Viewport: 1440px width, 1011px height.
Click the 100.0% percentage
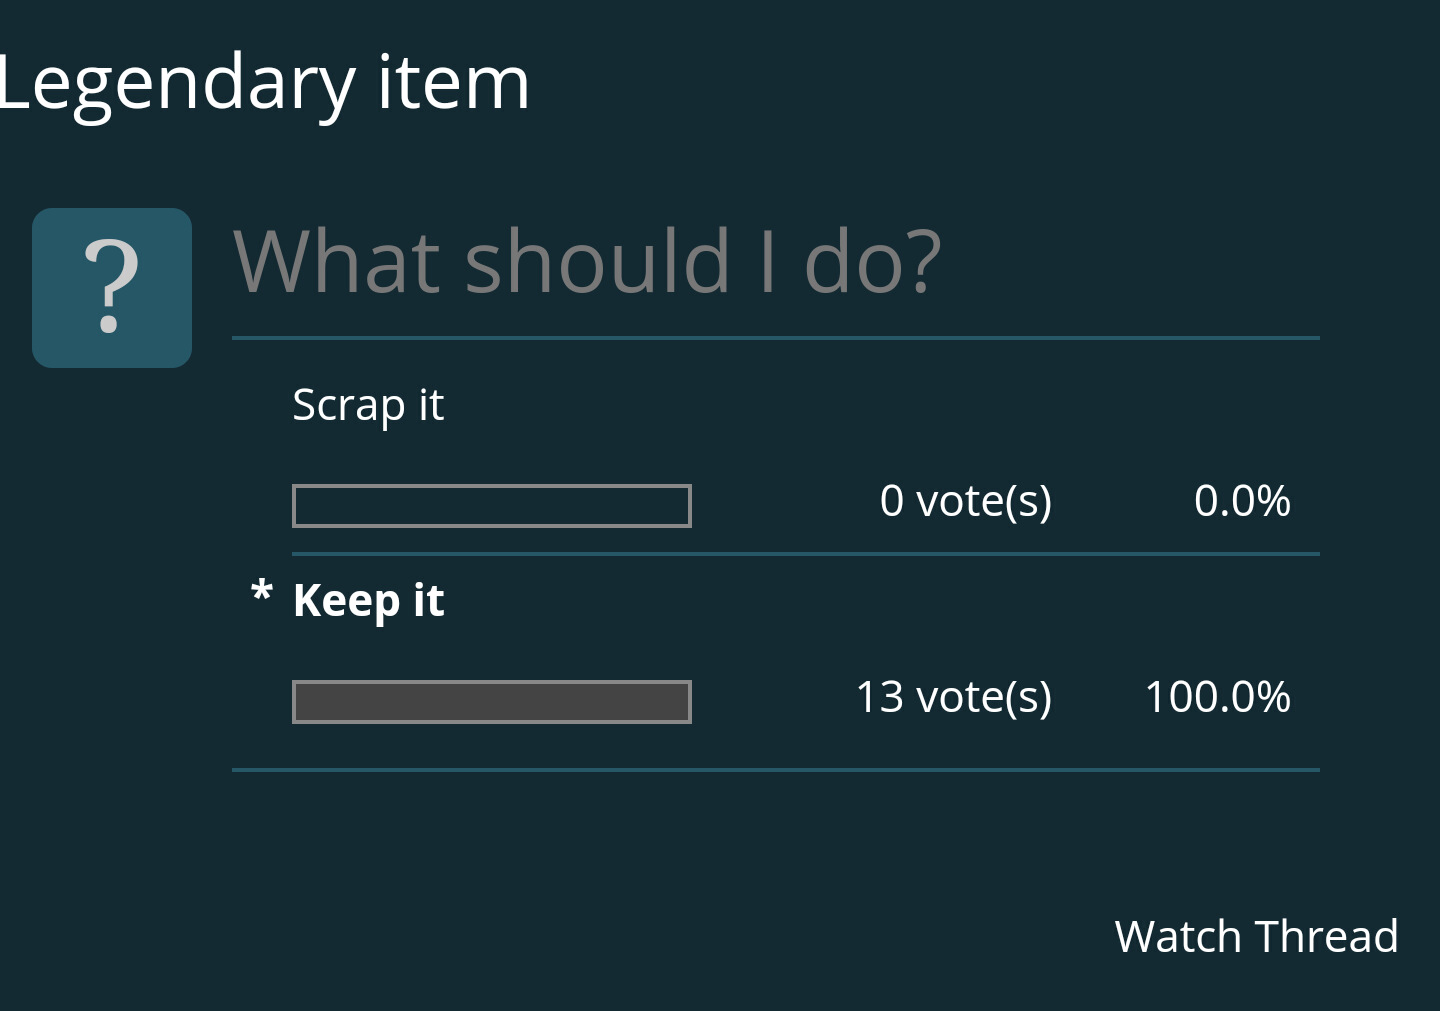coord(1217,697)
